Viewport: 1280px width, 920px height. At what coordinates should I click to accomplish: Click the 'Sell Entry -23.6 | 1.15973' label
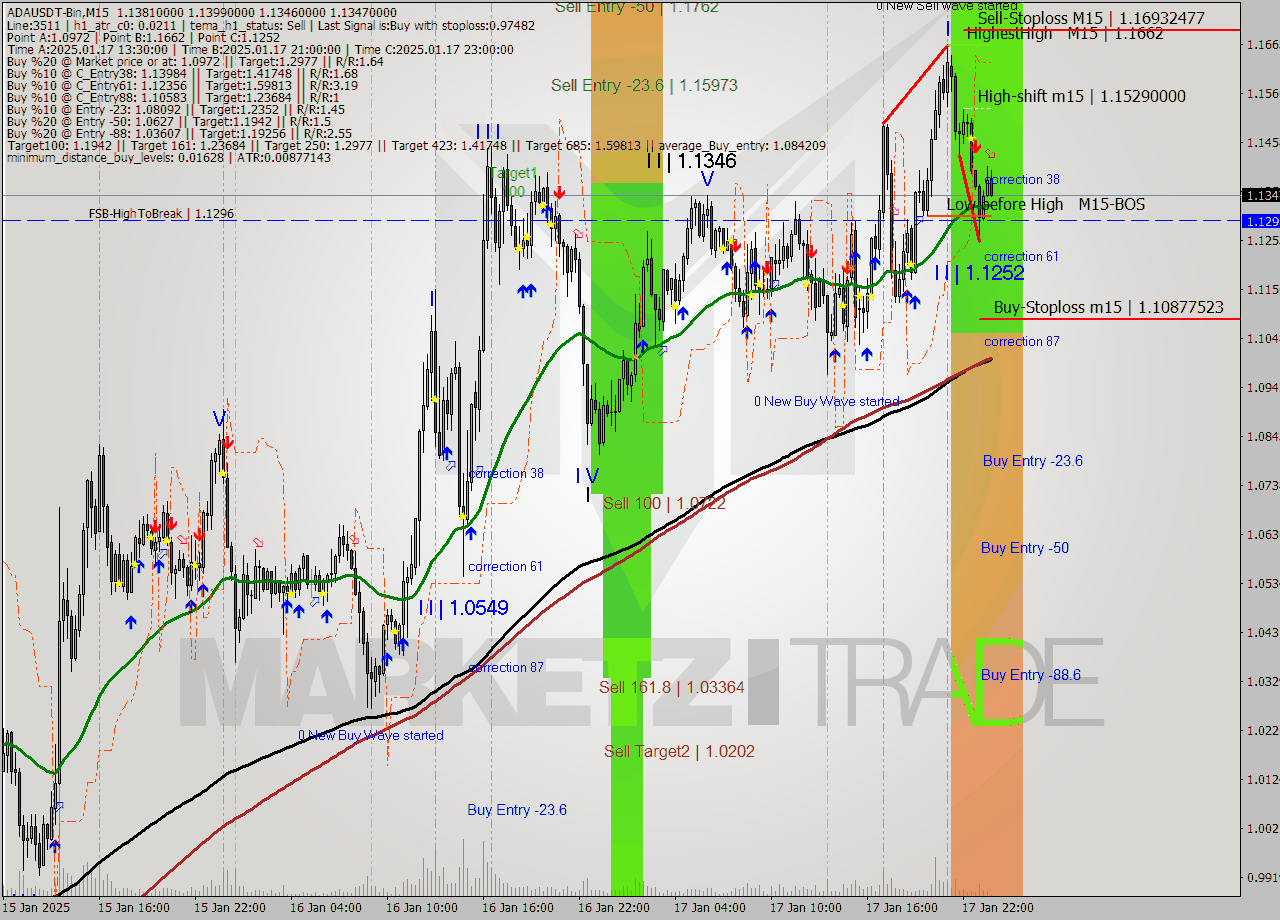pos(645,86)
